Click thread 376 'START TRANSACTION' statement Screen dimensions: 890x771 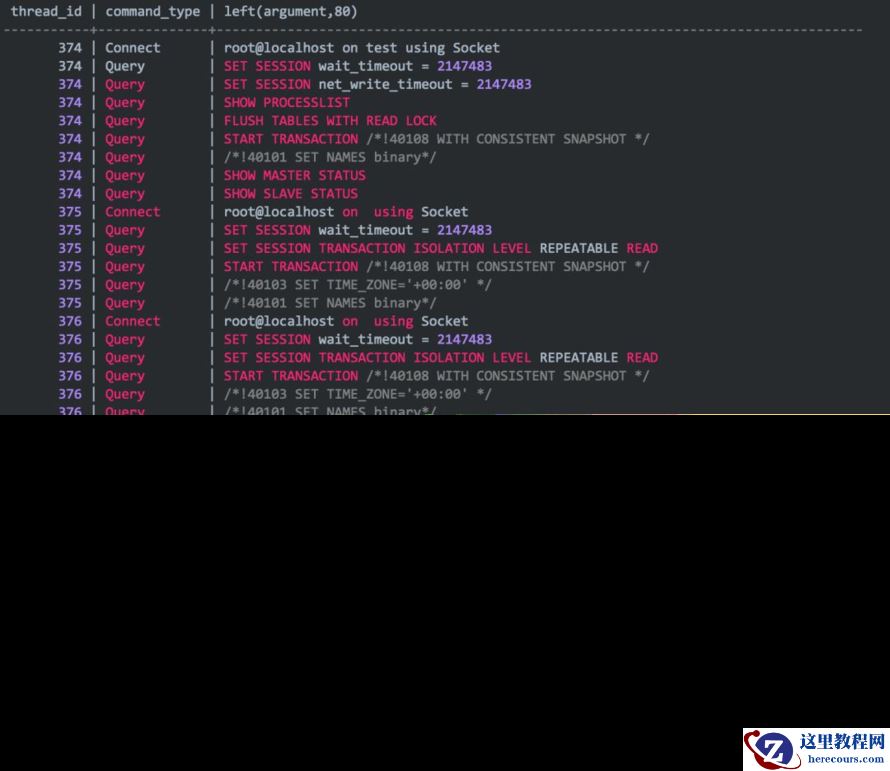click(x=436, y=375)
